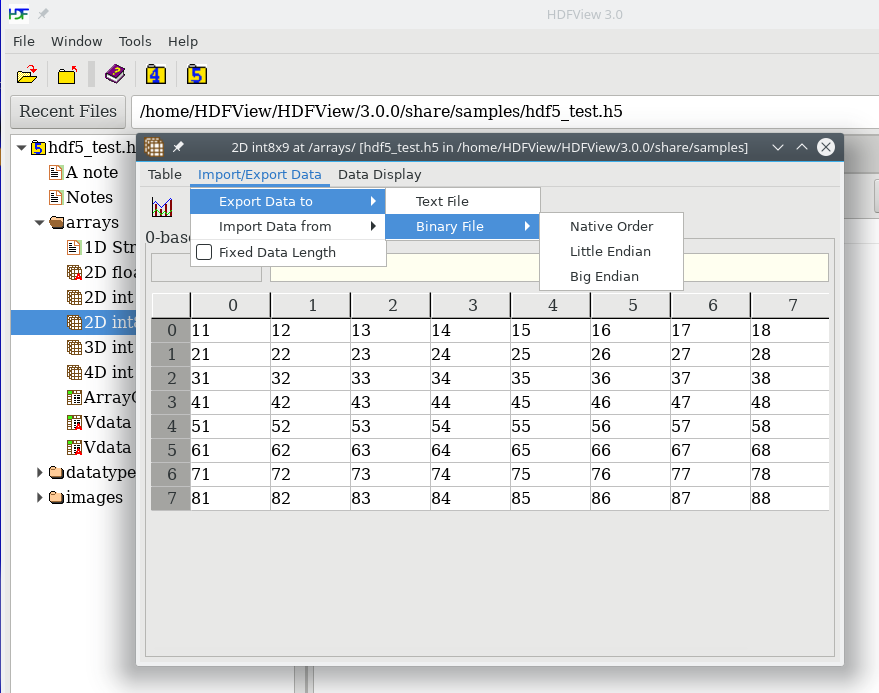Select table cell with value 11
The width and height of the screenshot is (879, 693).
tap(230, 330)
